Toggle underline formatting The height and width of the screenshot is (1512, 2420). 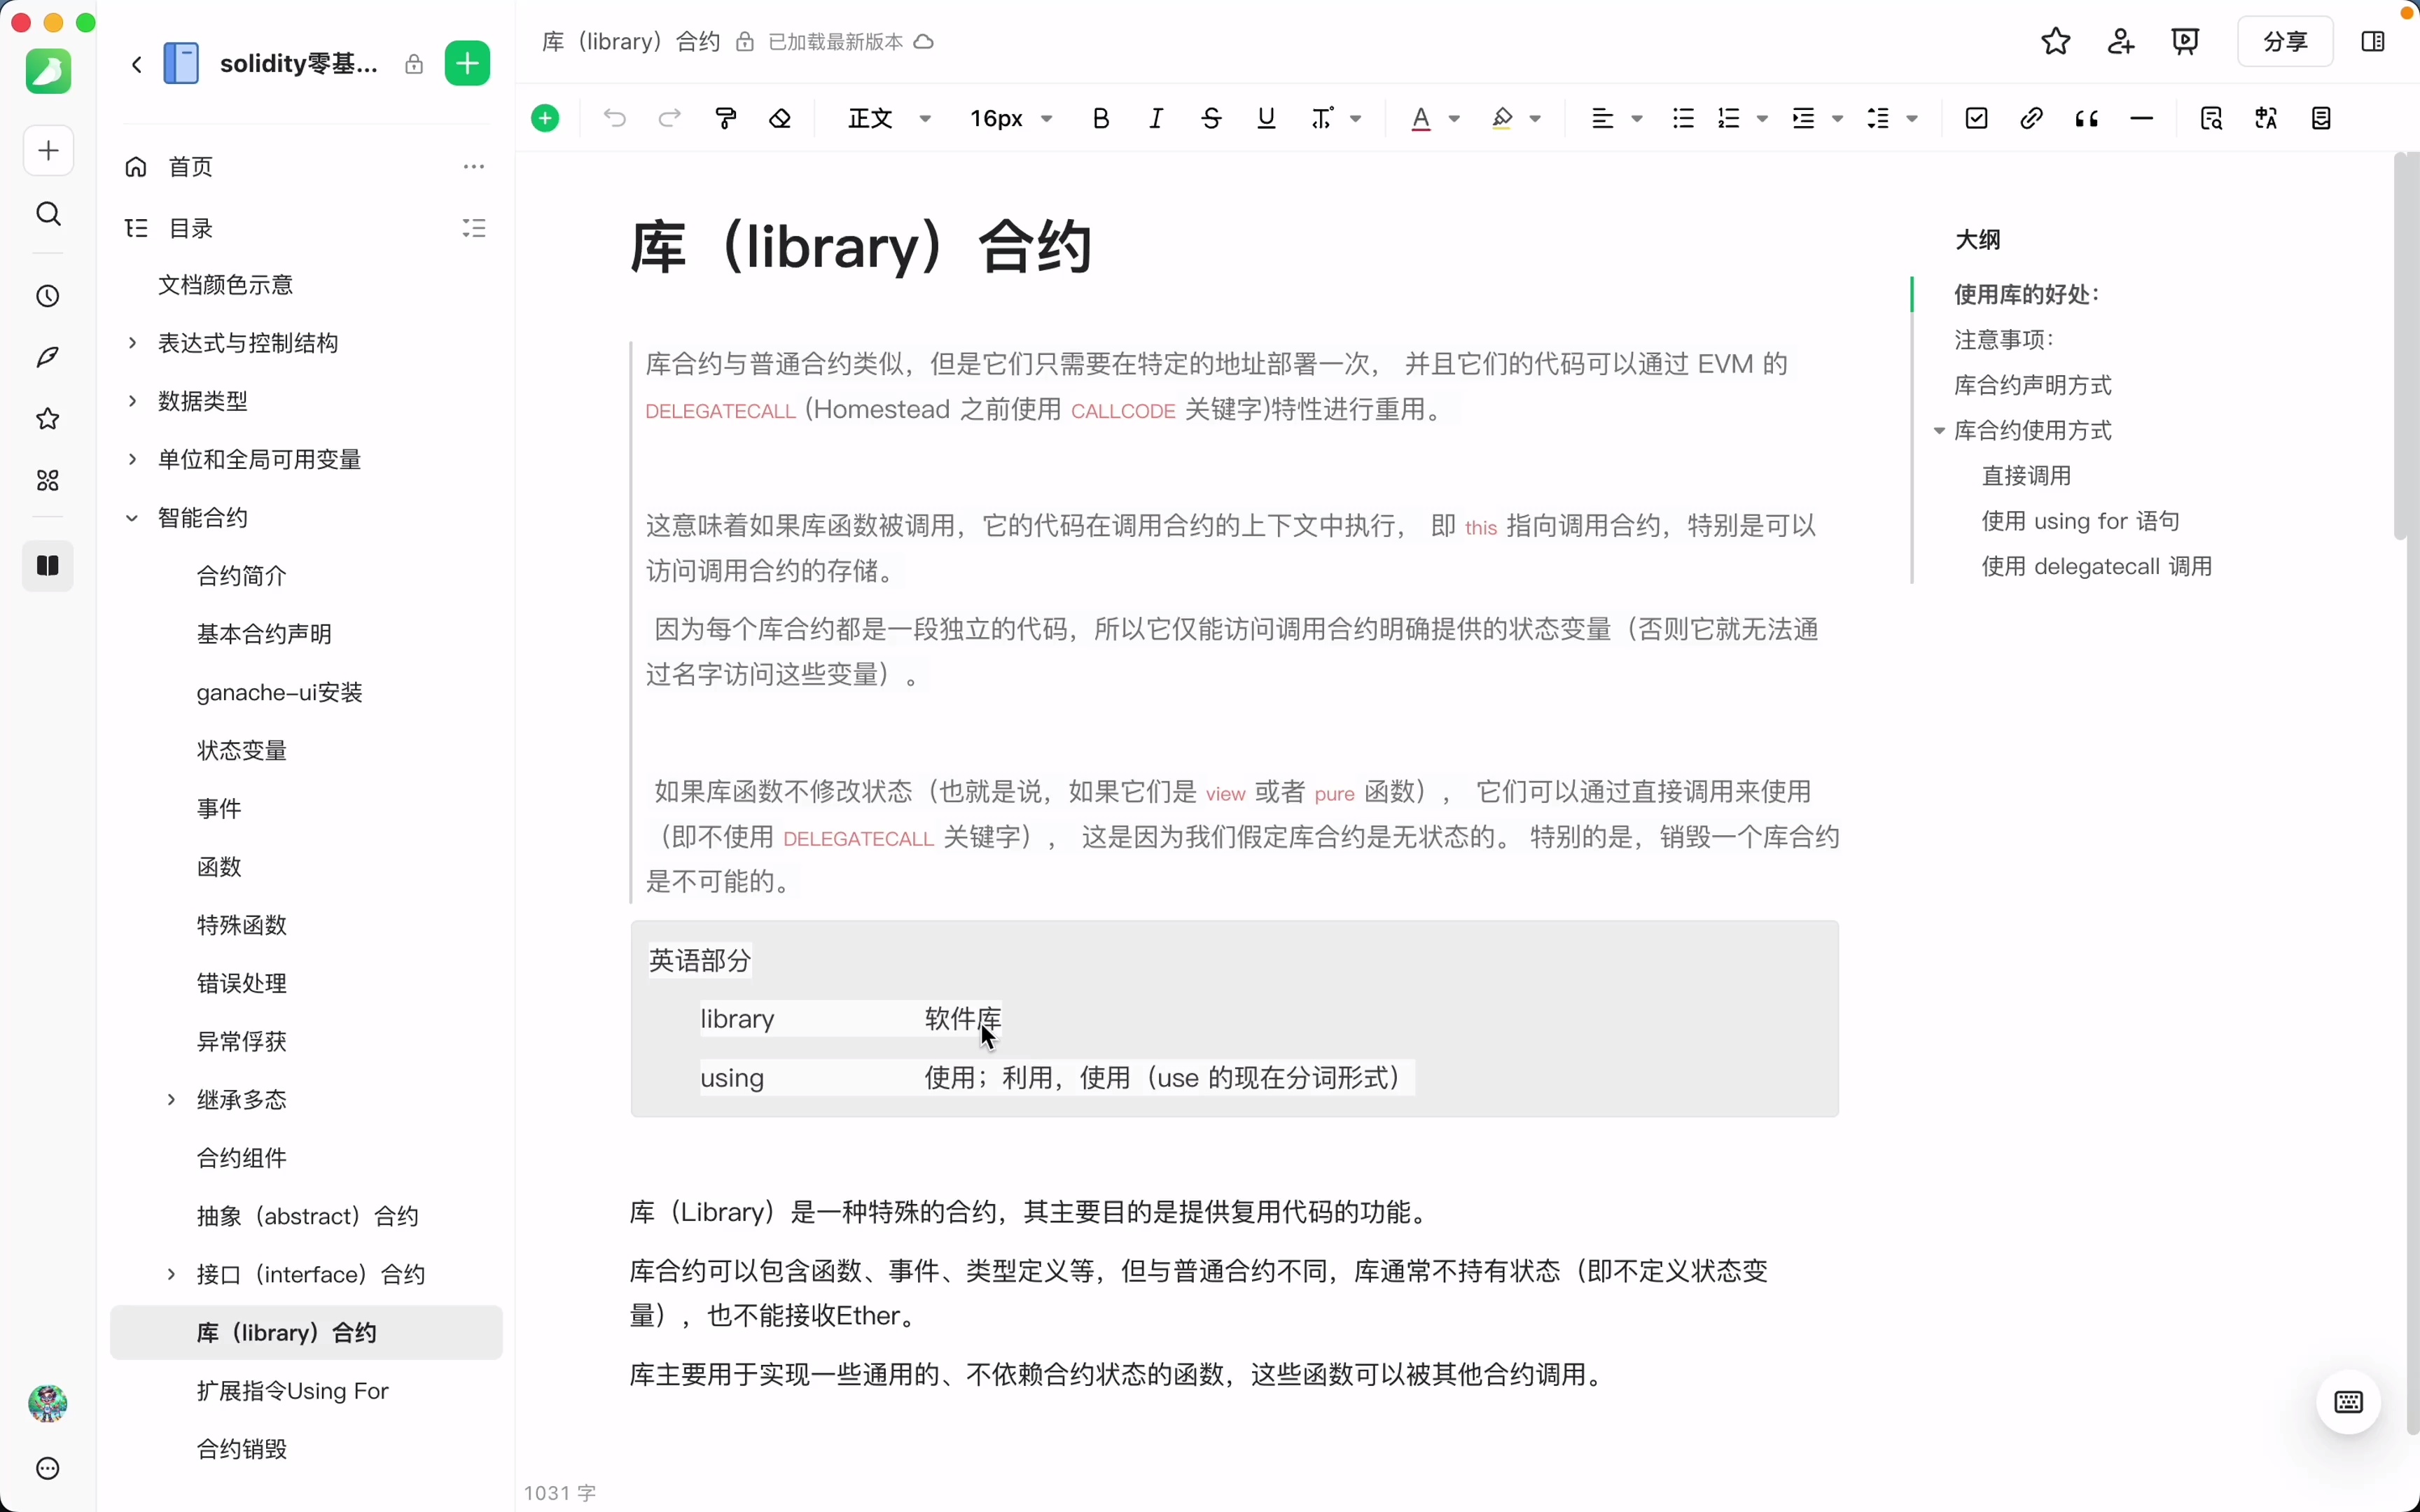pyautogui.click(x=1265, y=118)
